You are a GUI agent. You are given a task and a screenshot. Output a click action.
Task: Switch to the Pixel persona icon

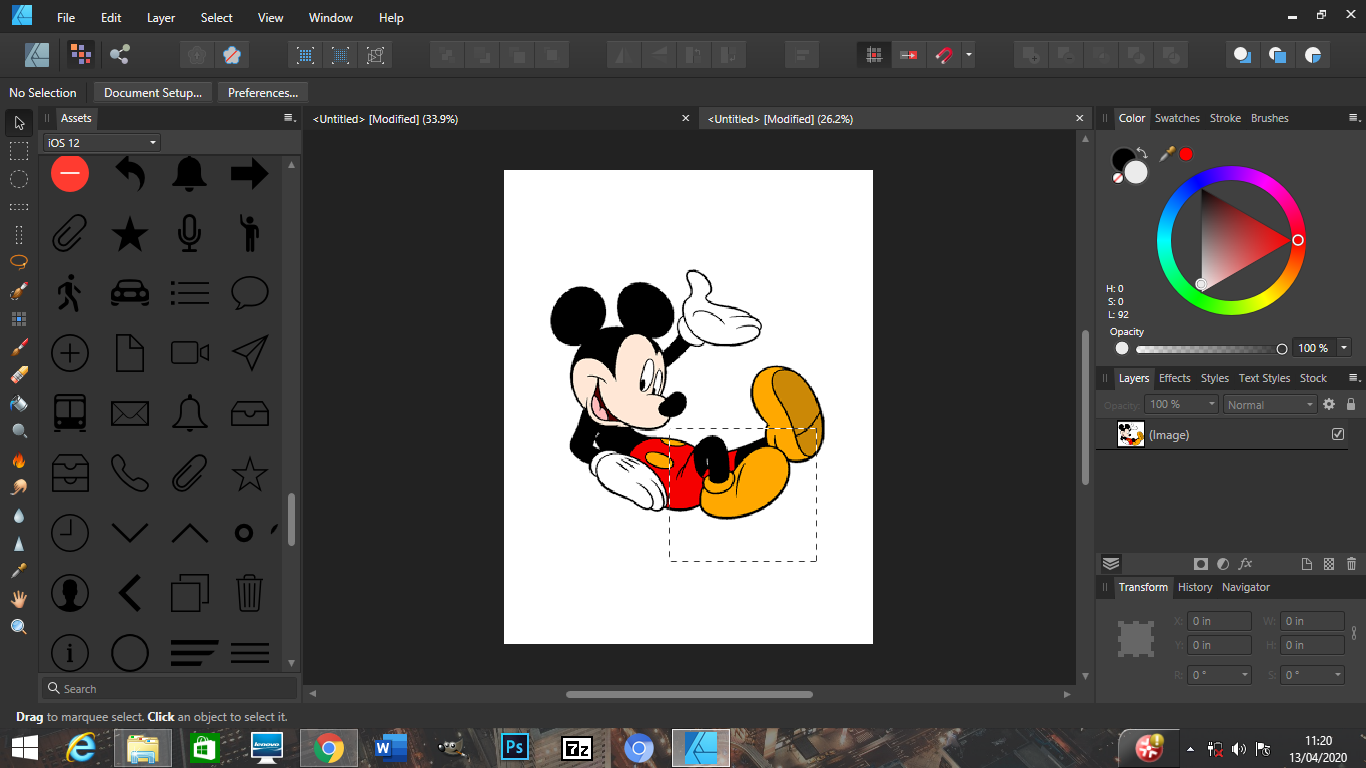81,55
